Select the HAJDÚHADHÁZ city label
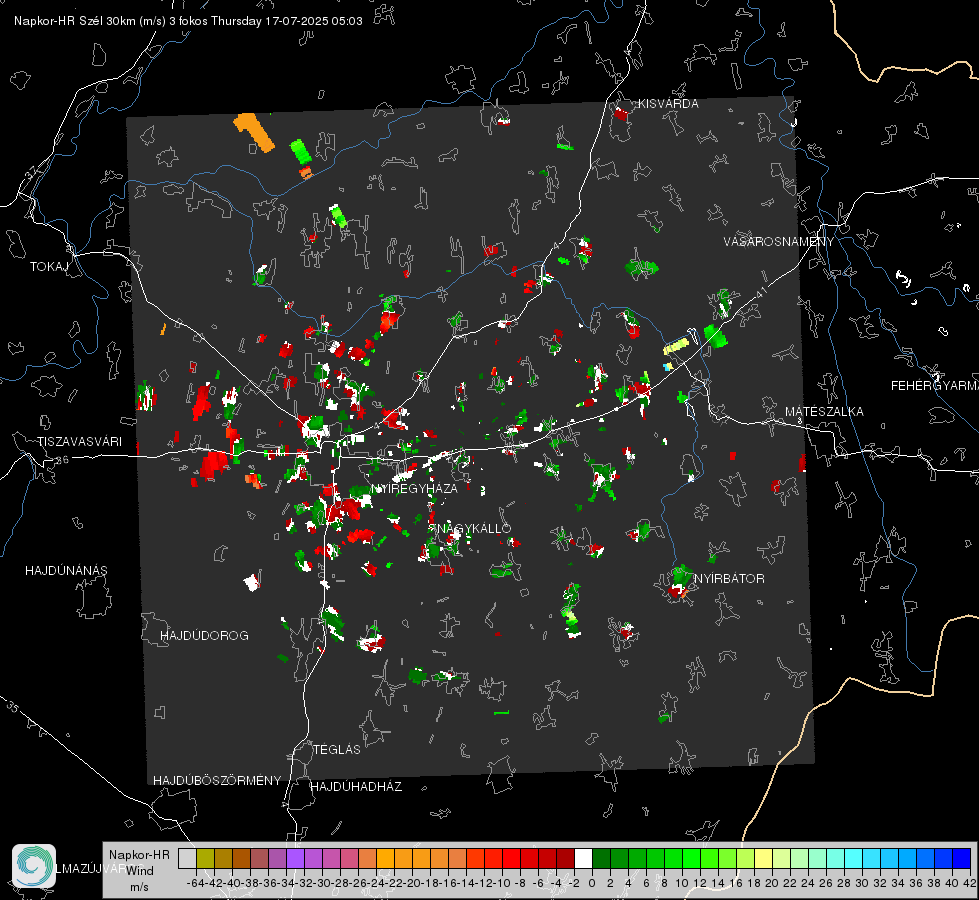 (356, 786)
